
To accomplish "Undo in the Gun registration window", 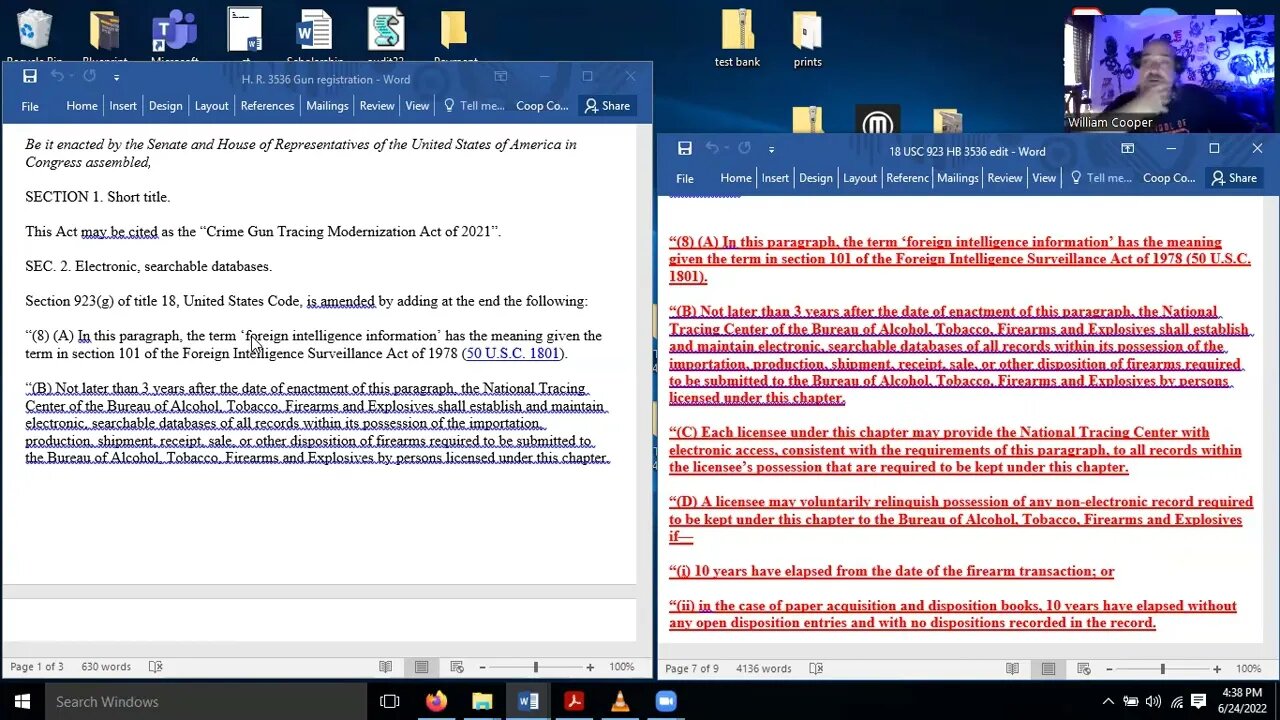I will pos(58,77).
